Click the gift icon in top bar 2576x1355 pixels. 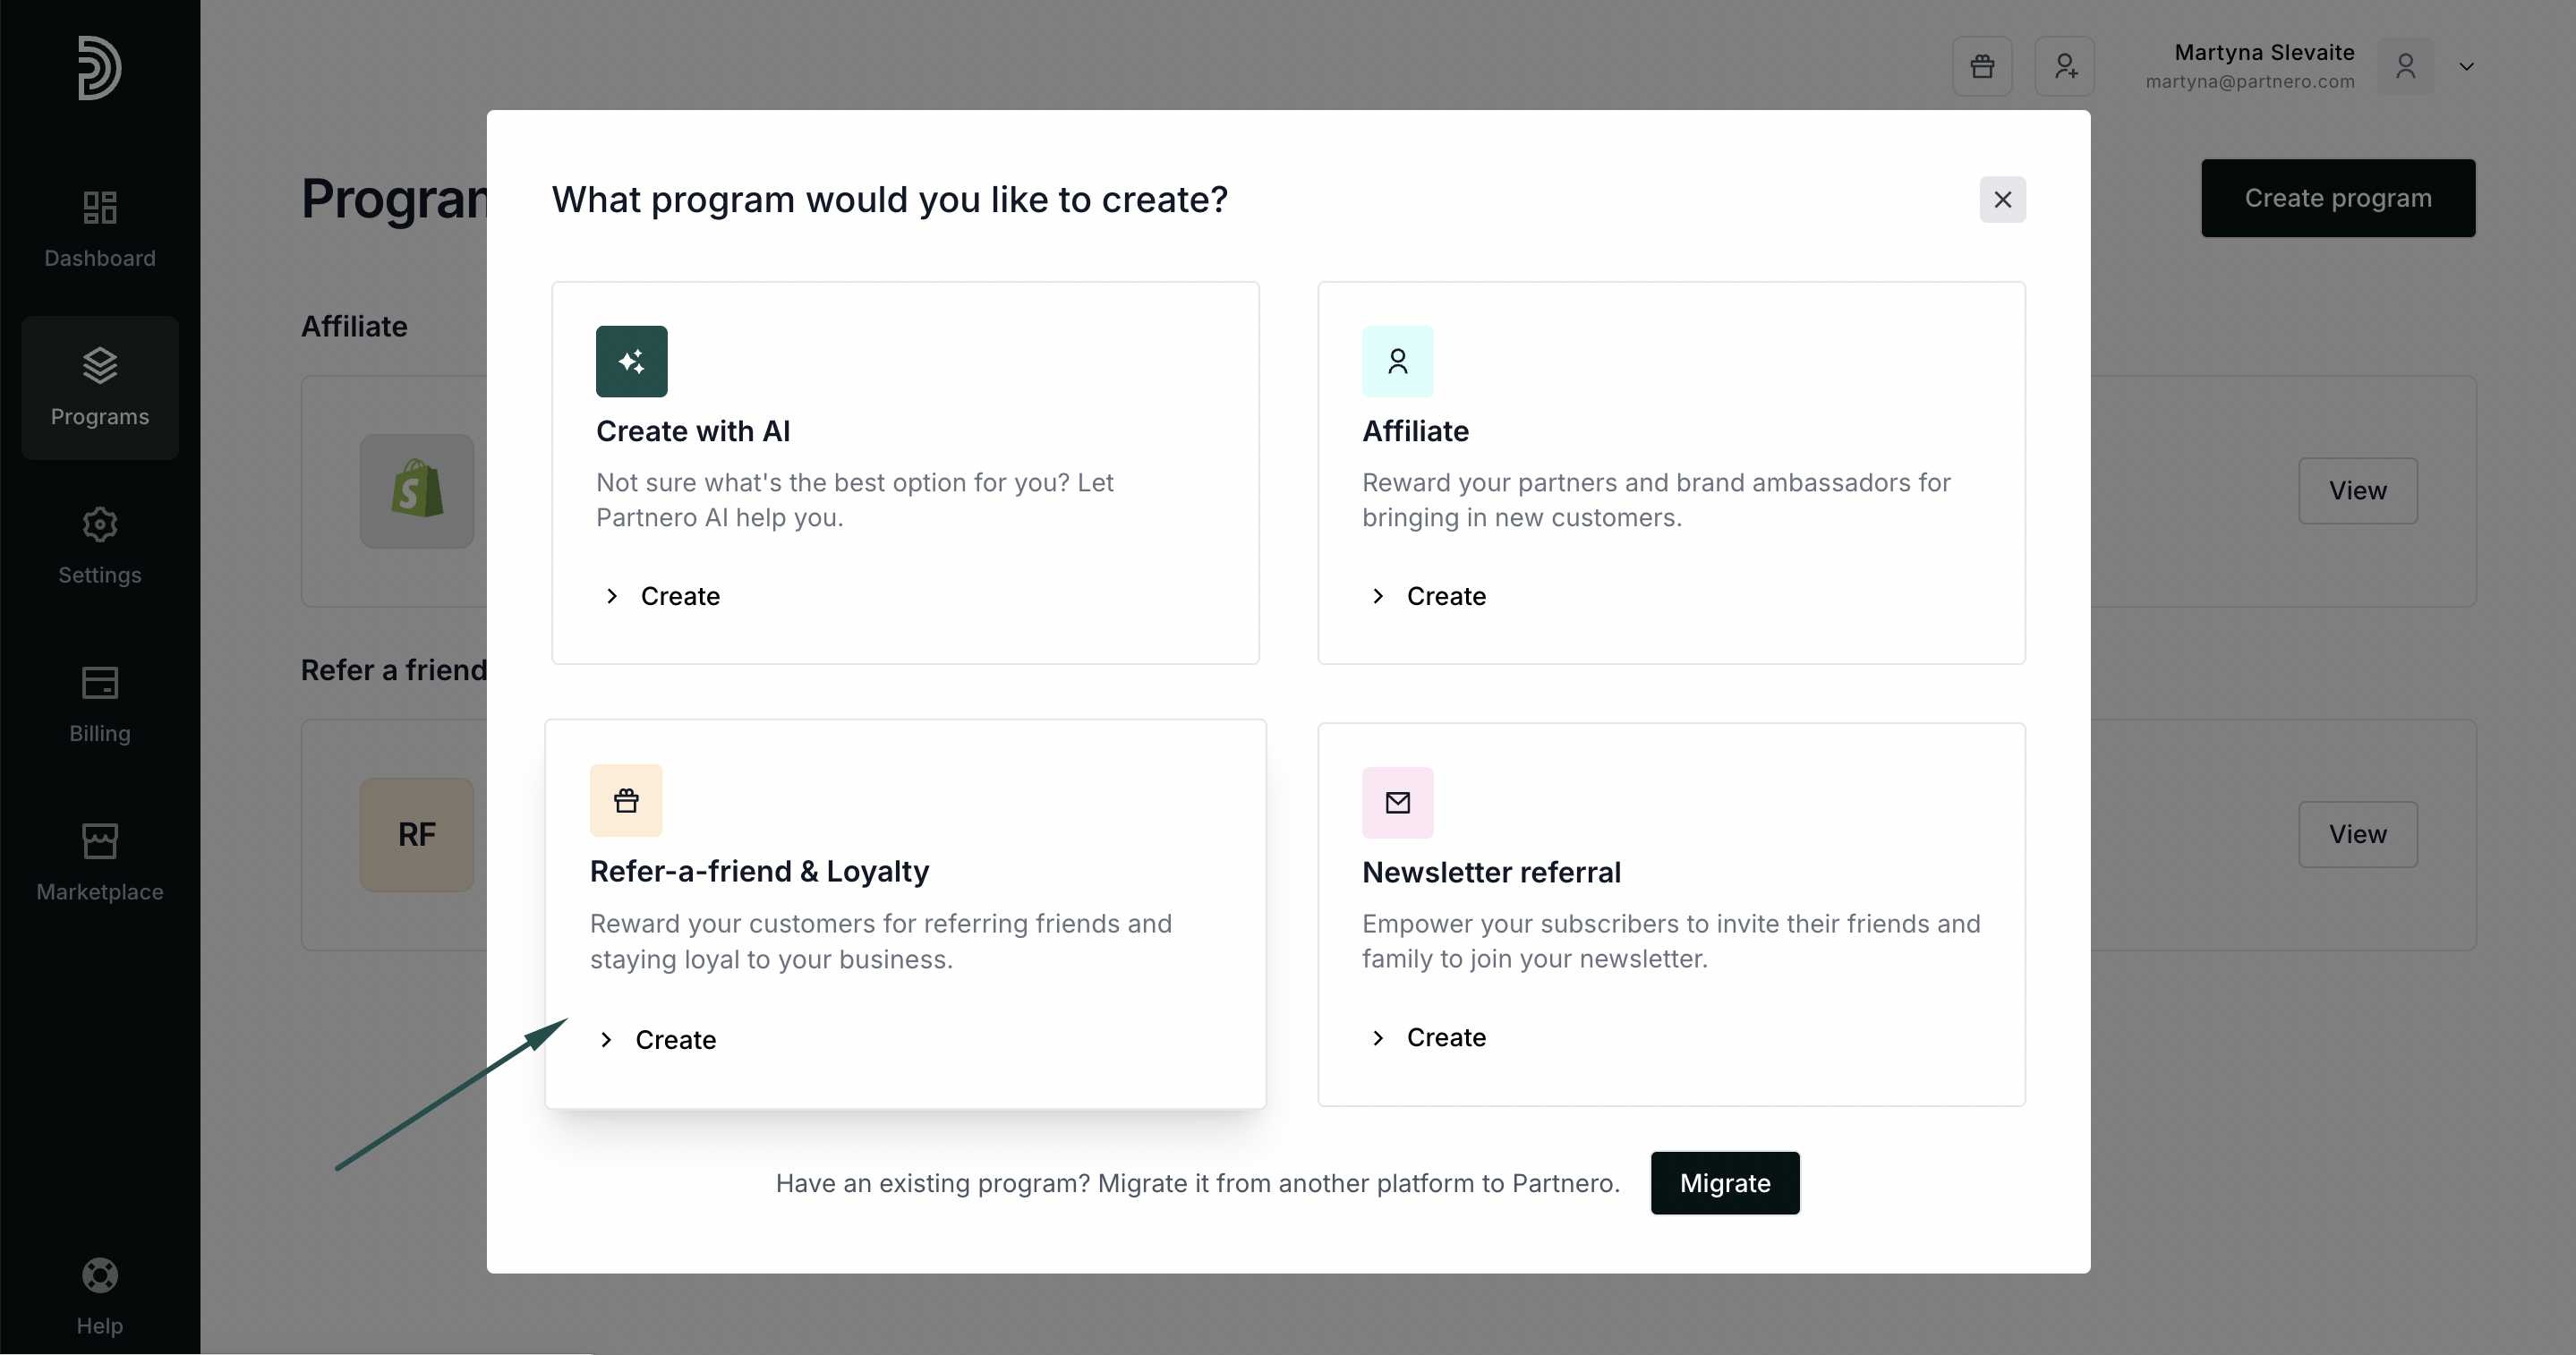[1982, 67]
